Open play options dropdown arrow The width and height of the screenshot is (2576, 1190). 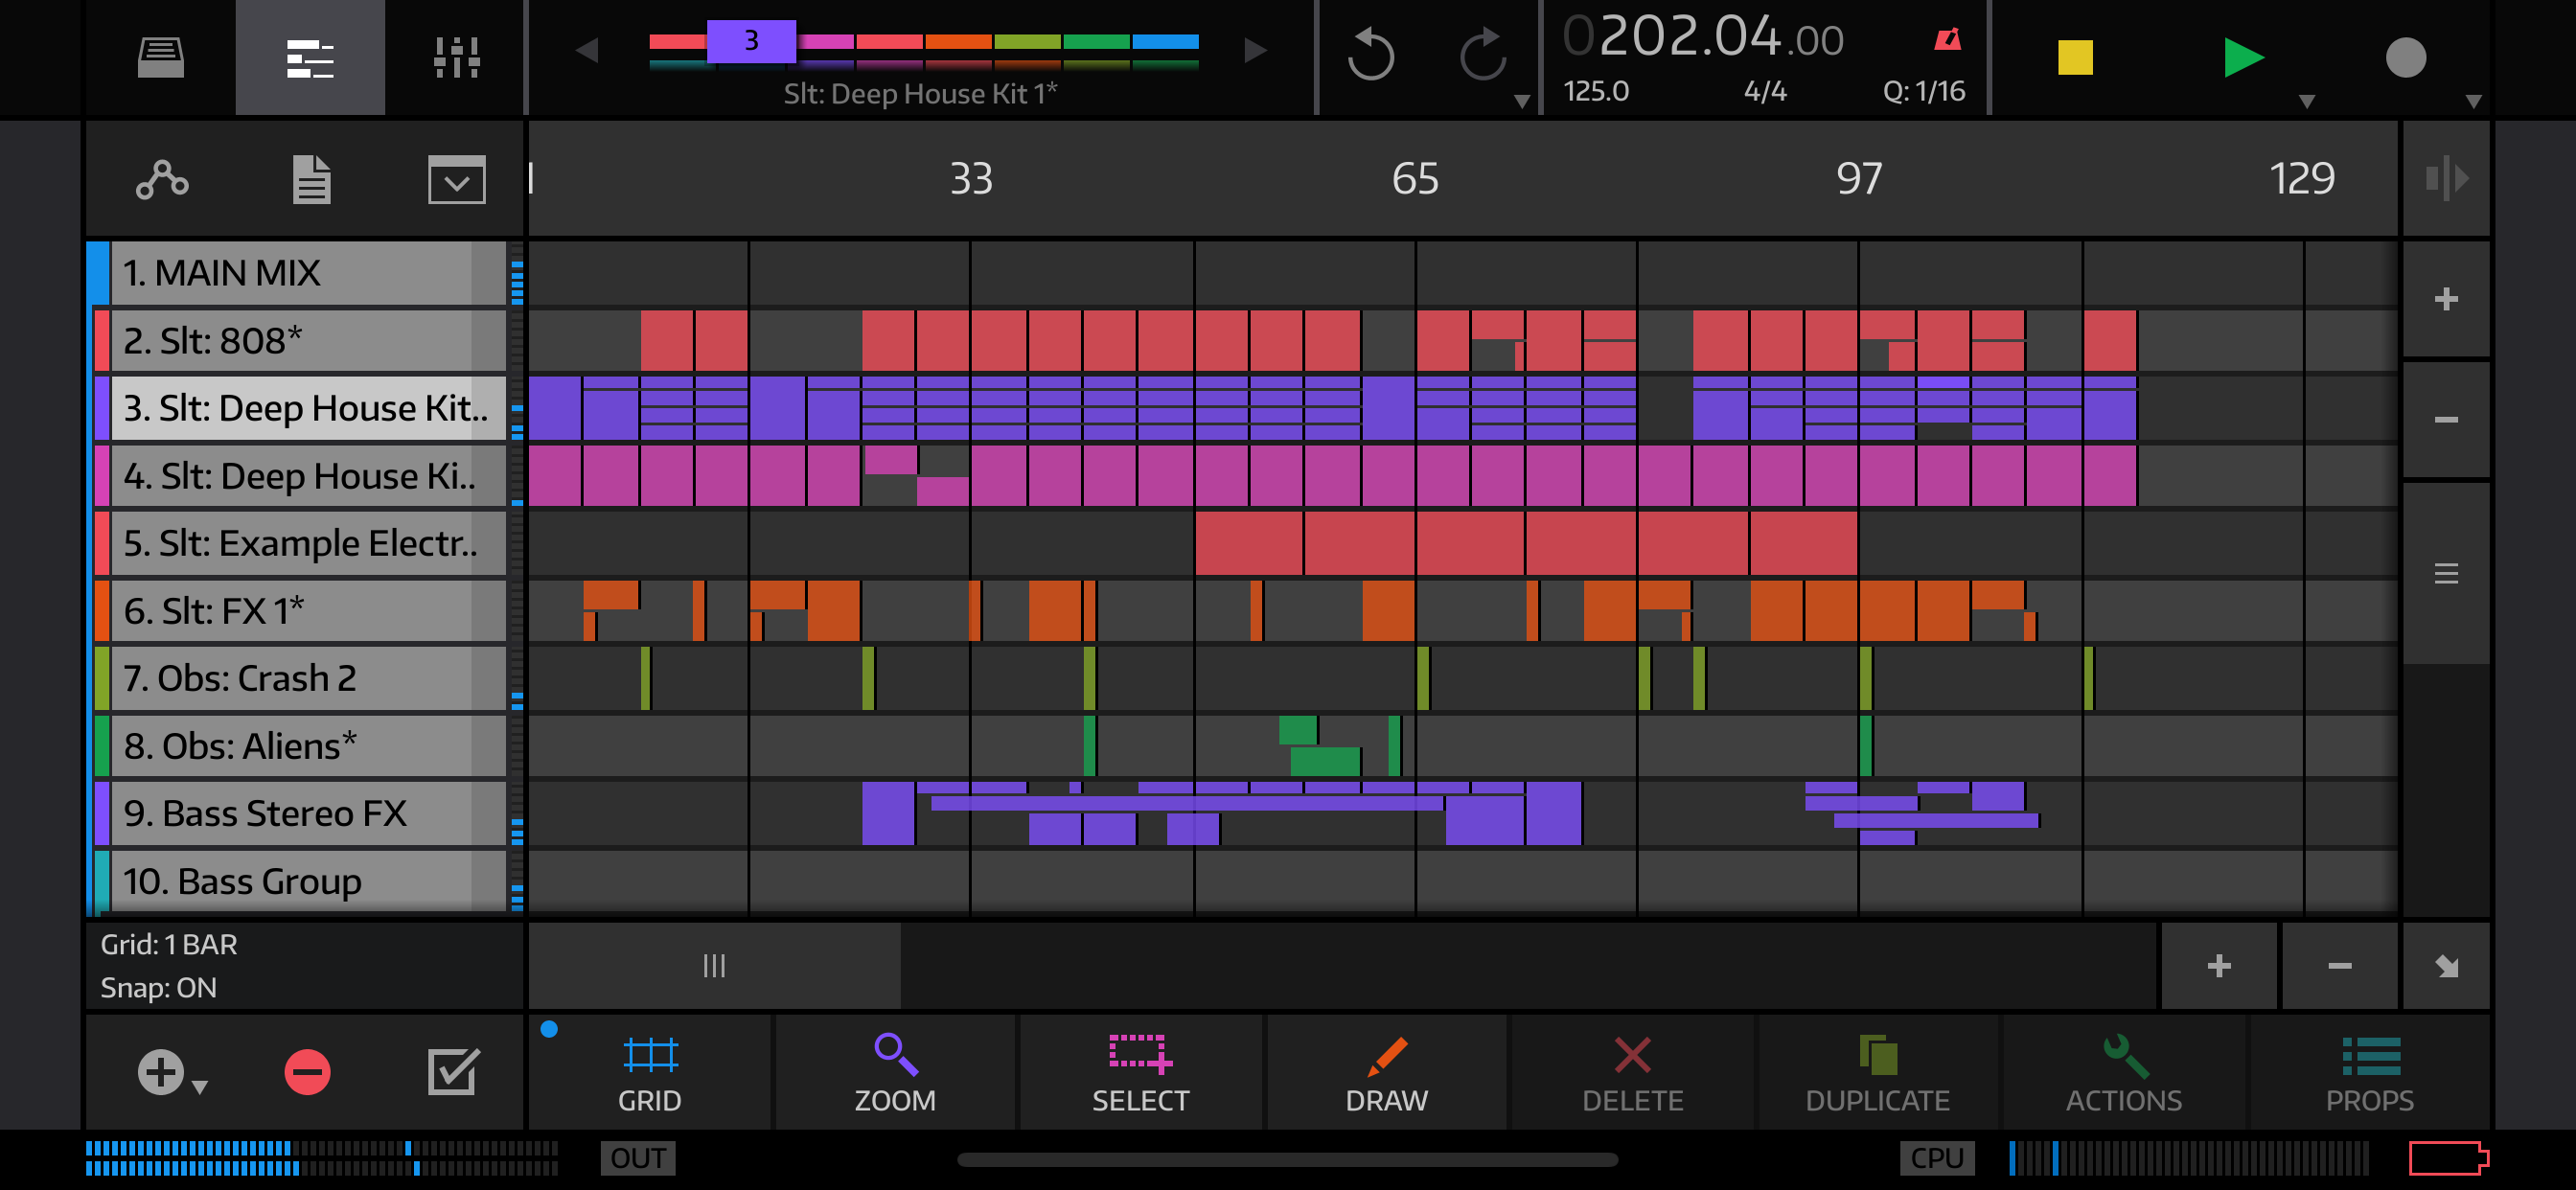[x=2307, y=101]
